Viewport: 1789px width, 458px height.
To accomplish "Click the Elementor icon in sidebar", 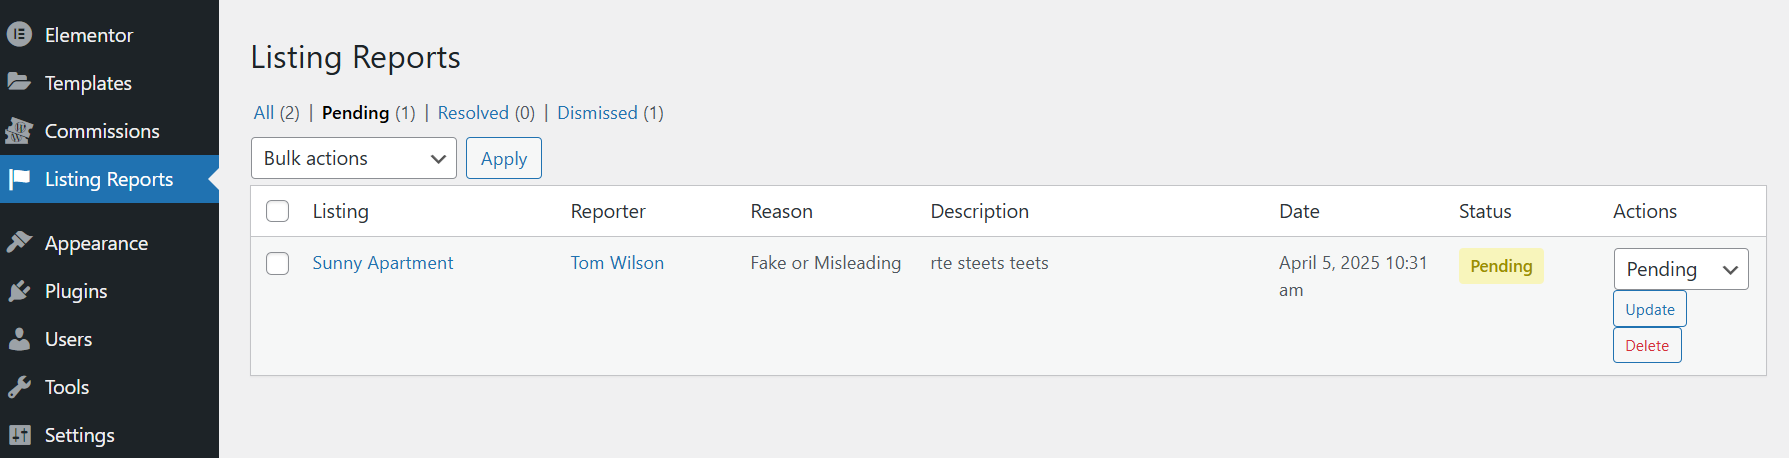I will point(19,34).
